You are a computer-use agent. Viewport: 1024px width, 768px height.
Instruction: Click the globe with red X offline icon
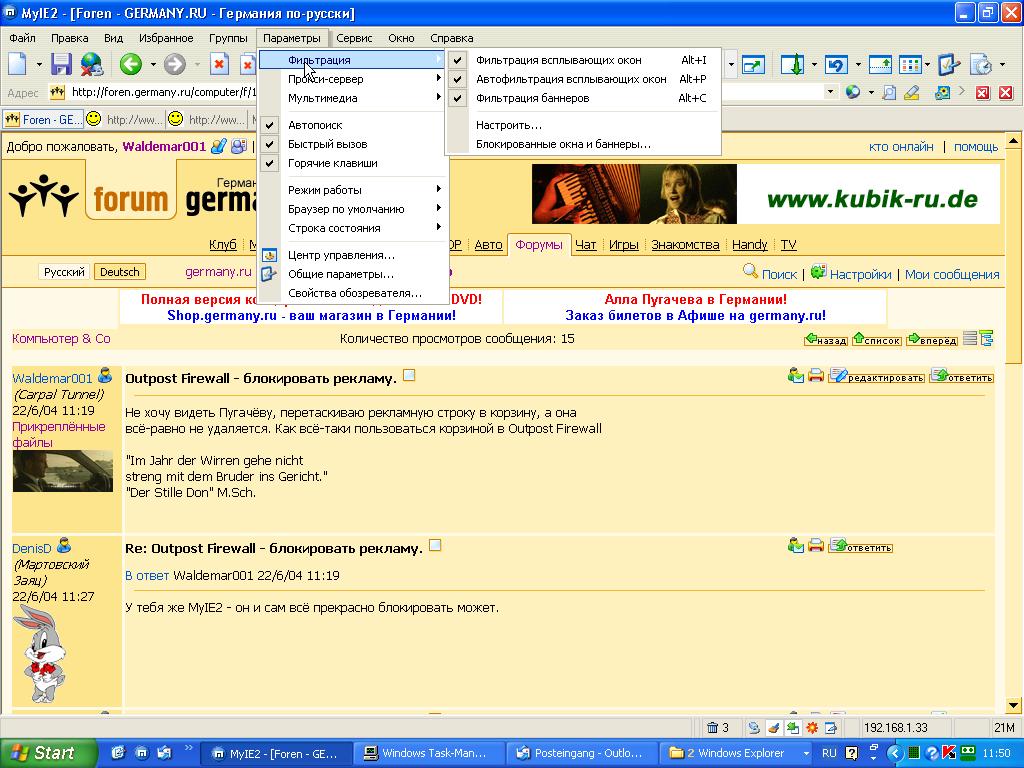pyautogui.click(x=92, y=64)
